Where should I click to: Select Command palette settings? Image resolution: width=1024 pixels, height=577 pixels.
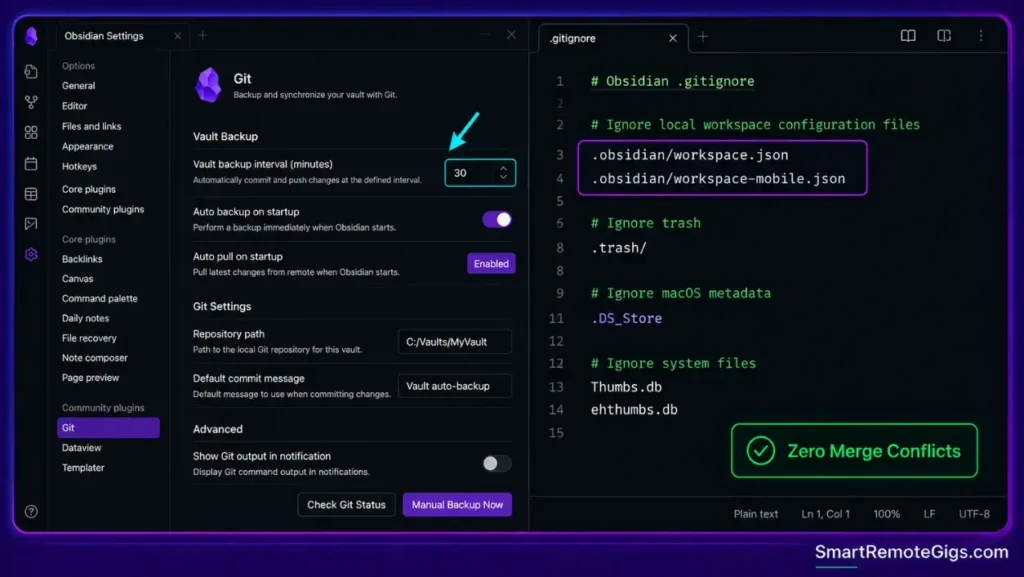tap(99, 298)
